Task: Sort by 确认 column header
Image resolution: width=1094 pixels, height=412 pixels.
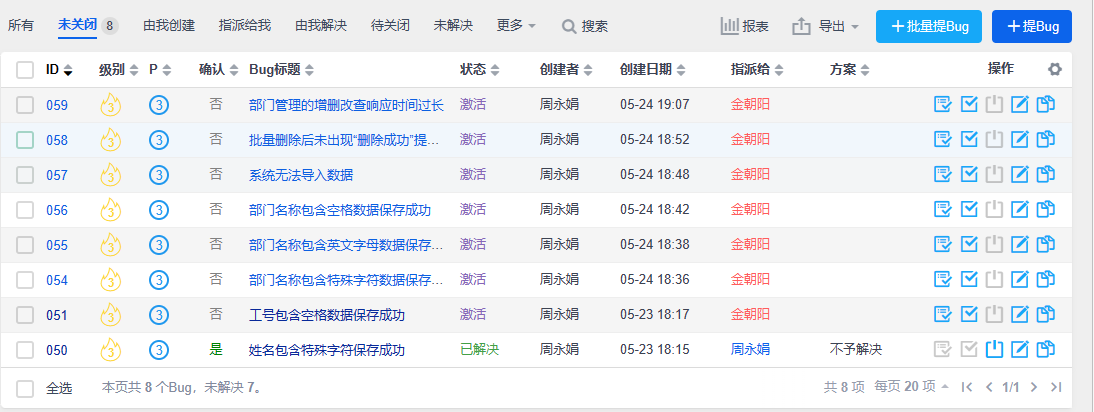Action: pos(218,70)
